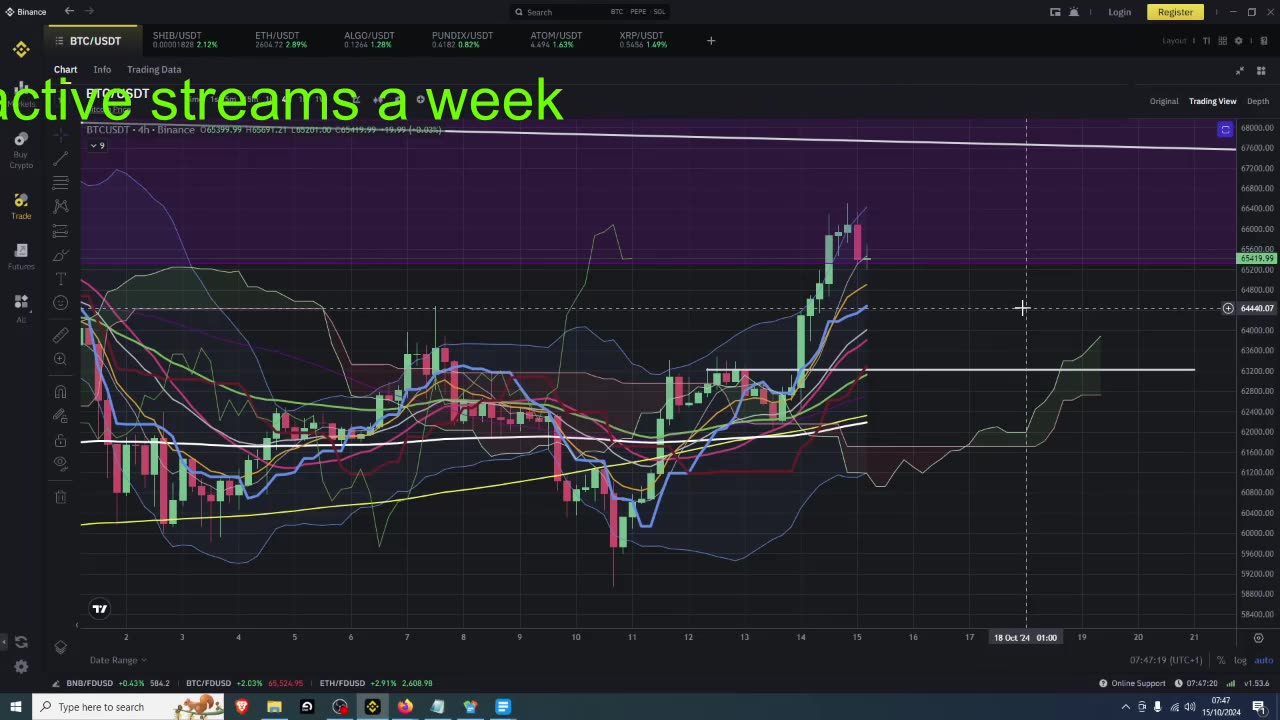Switch to Original chart view

tap(1164, 101)
